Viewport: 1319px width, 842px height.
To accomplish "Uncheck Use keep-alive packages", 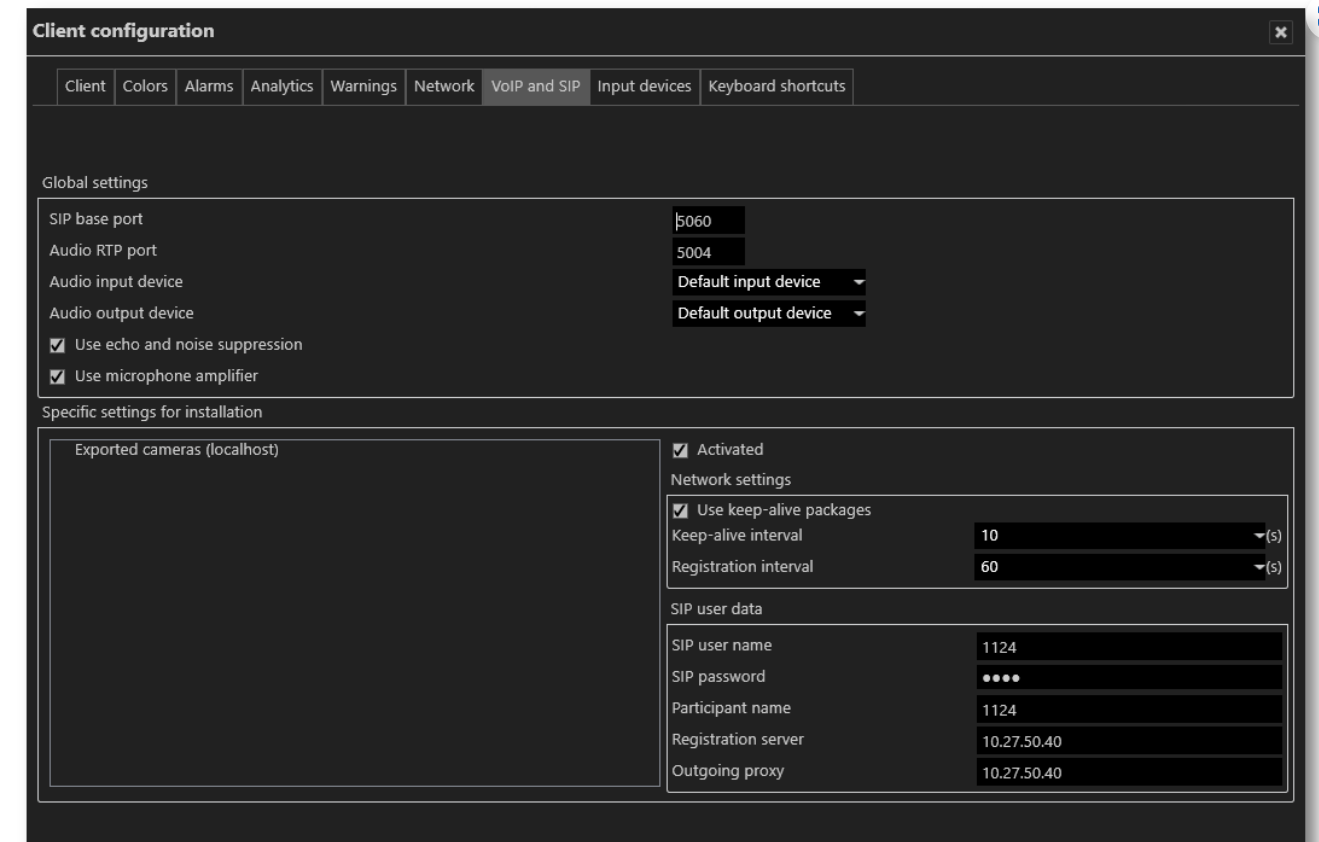I will [x=680, y=510].
